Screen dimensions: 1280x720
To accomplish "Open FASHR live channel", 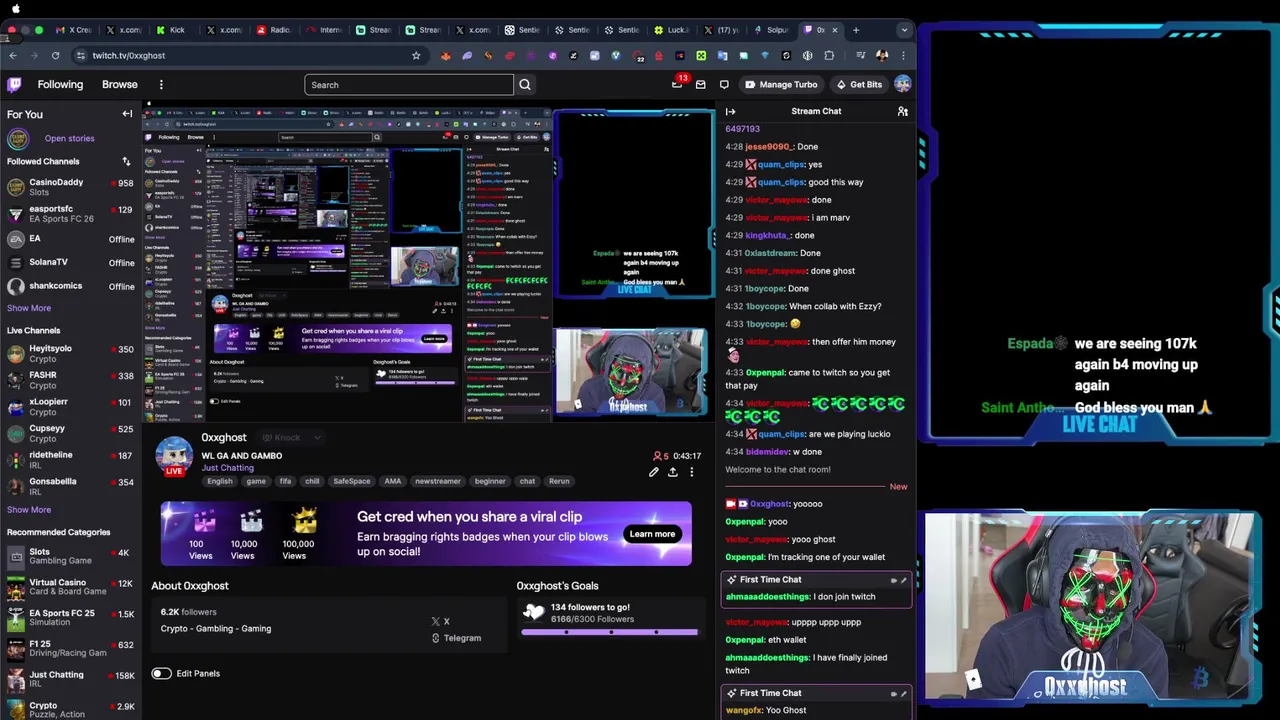I will (x=70, y=380).
